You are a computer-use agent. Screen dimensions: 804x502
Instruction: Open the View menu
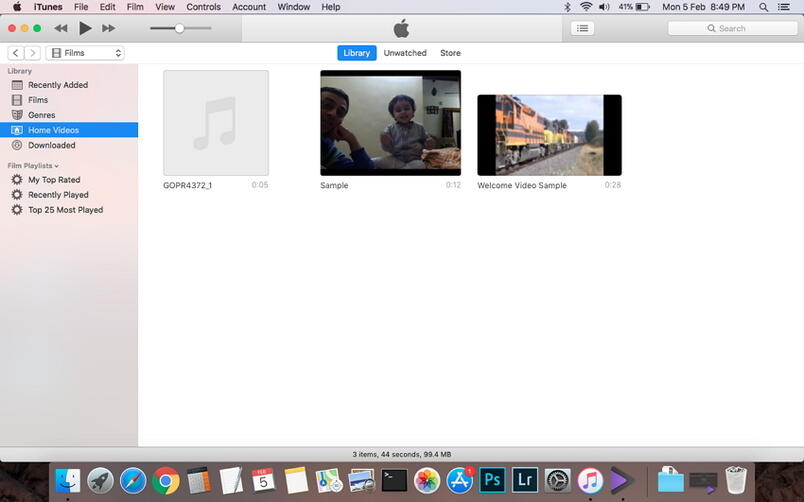[x=165, y=7]
